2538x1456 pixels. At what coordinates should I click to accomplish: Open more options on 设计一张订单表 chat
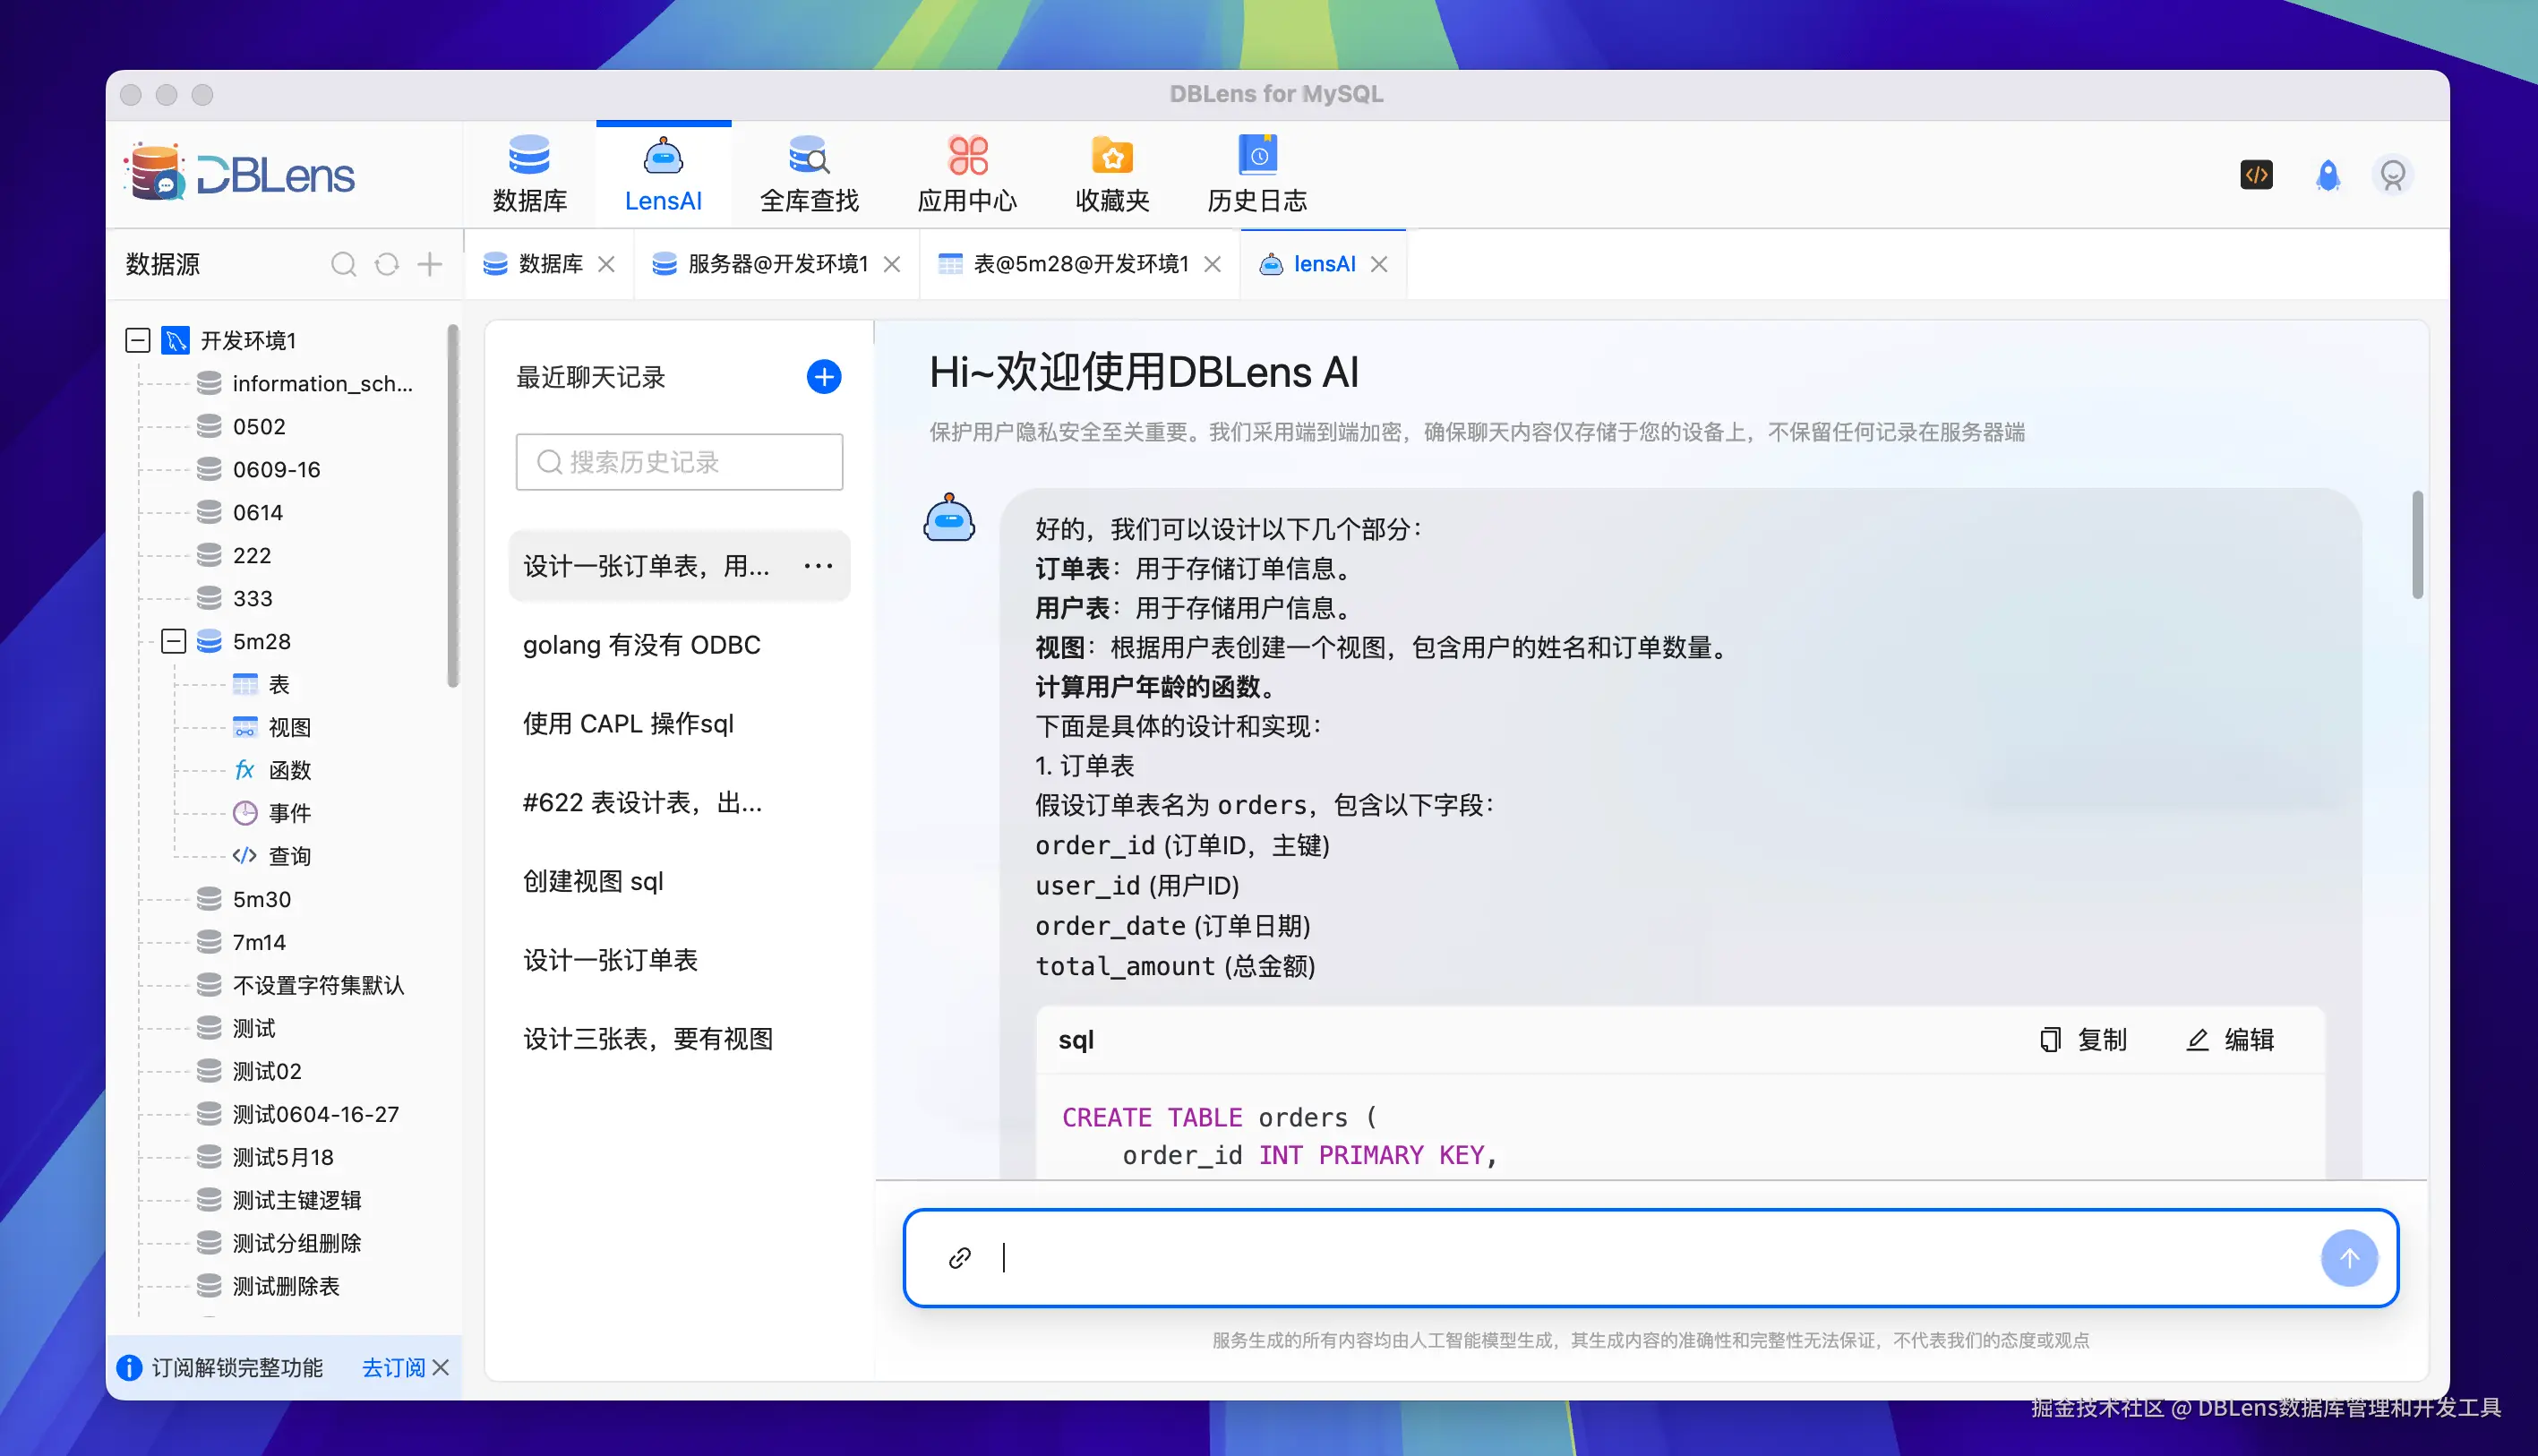(818, 566)
